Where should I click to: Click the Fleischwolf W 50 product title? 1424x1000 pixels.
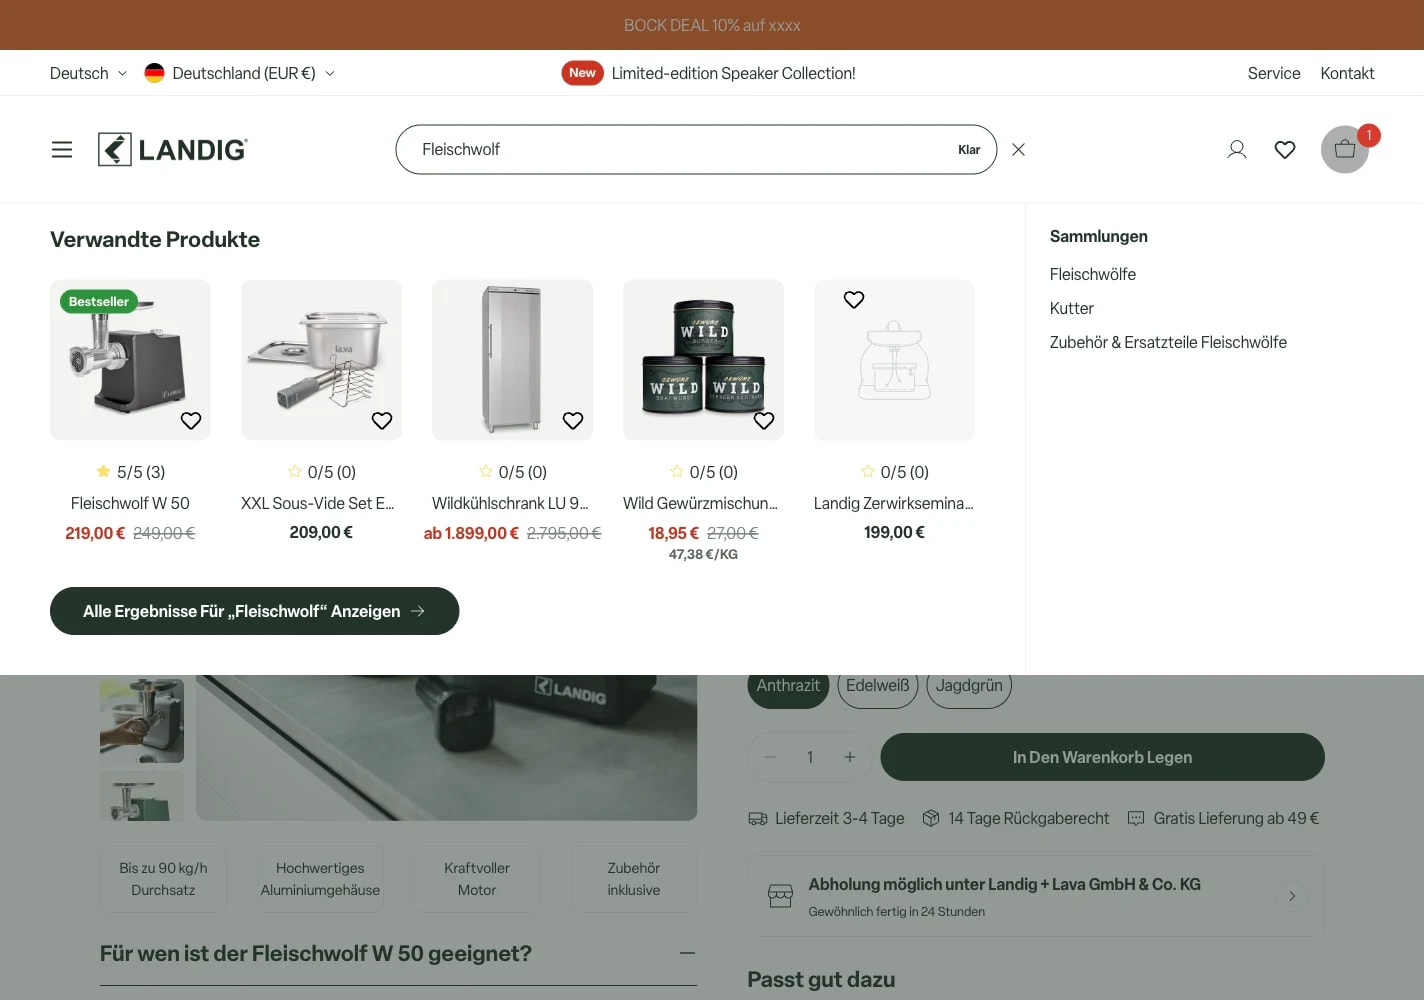pyautogui.click(x=130, y=503)
